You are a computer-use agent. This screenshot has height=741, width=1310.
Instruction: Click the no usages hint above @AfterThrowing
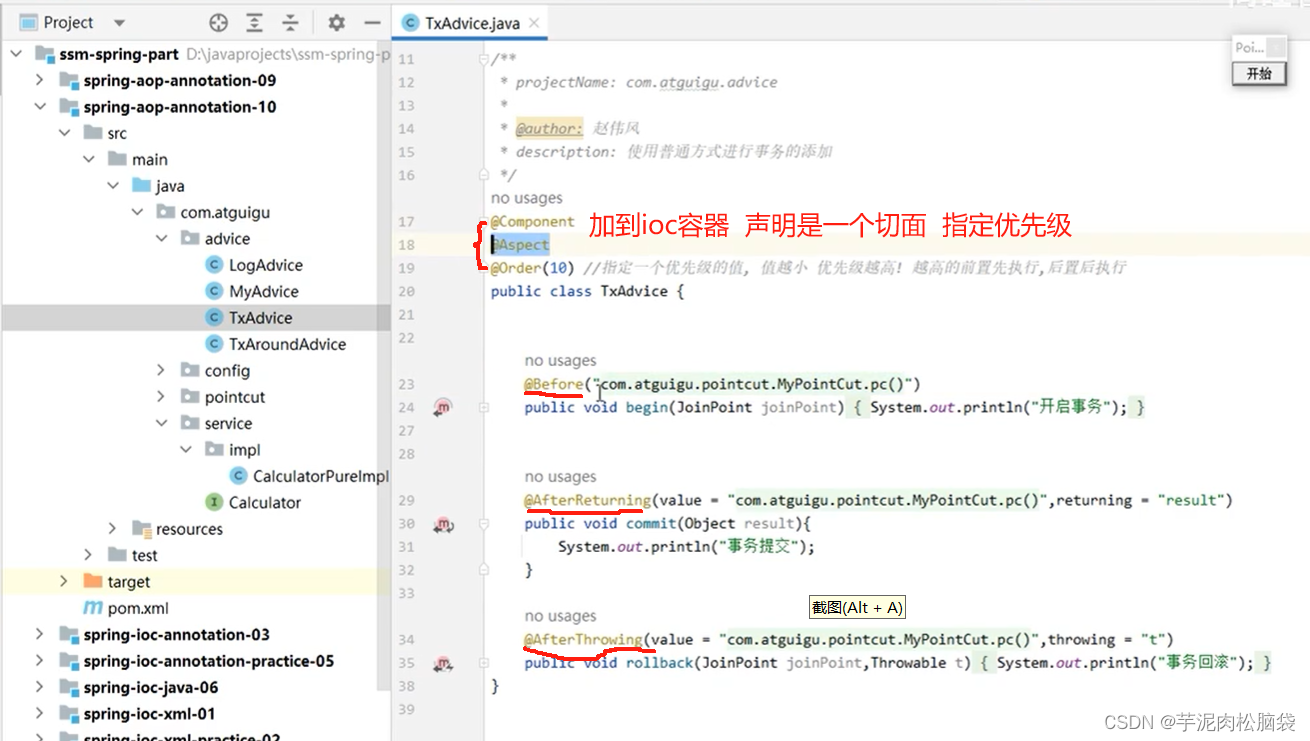pos(560,616)
